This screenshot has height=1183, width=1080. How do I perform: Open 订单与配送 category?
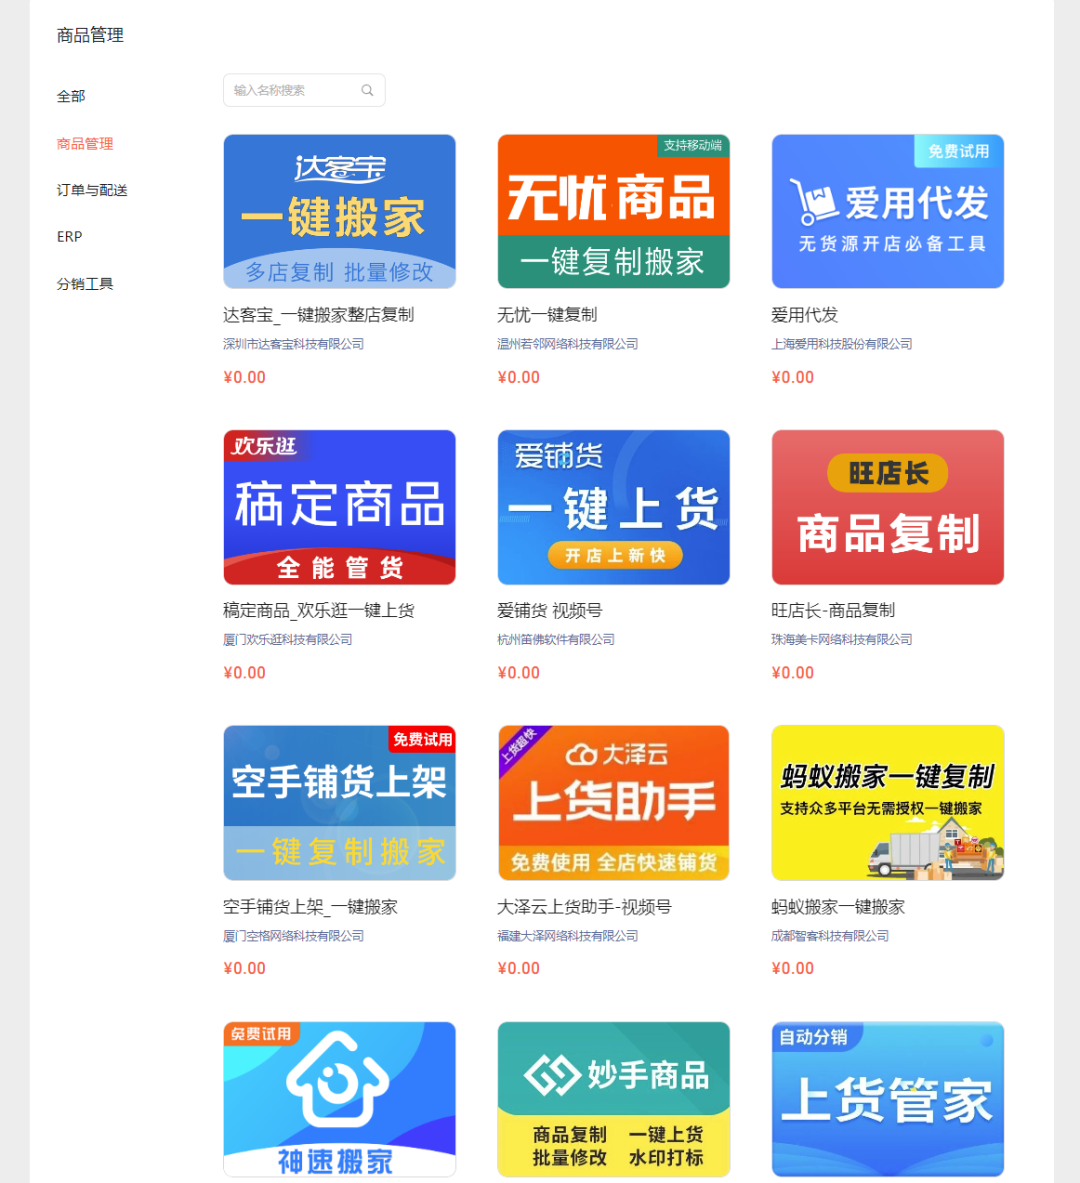click(x=92, y=190)
